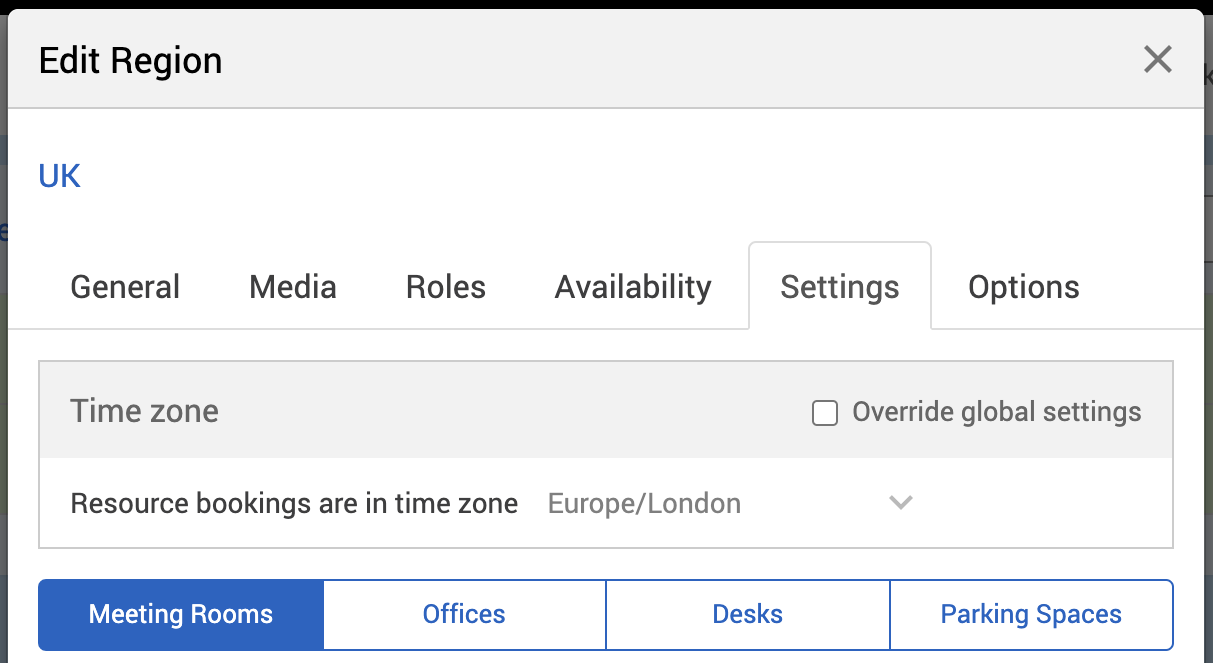This screenshot has width=1213, height=663.
Task: Click the Time zone section heading
Action: (x=144, y=411)
